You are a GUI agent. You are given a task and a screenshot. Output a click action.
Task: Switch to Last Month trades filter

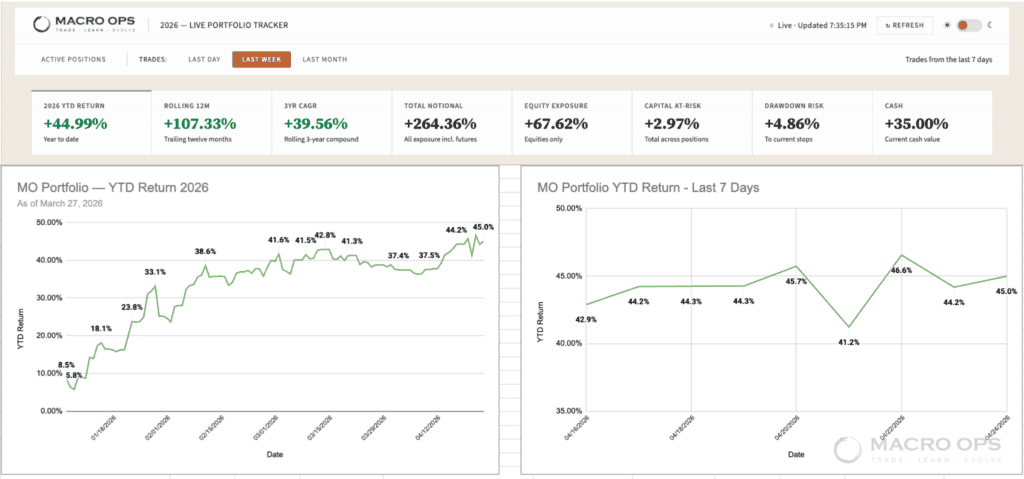(x=325, y=60)
